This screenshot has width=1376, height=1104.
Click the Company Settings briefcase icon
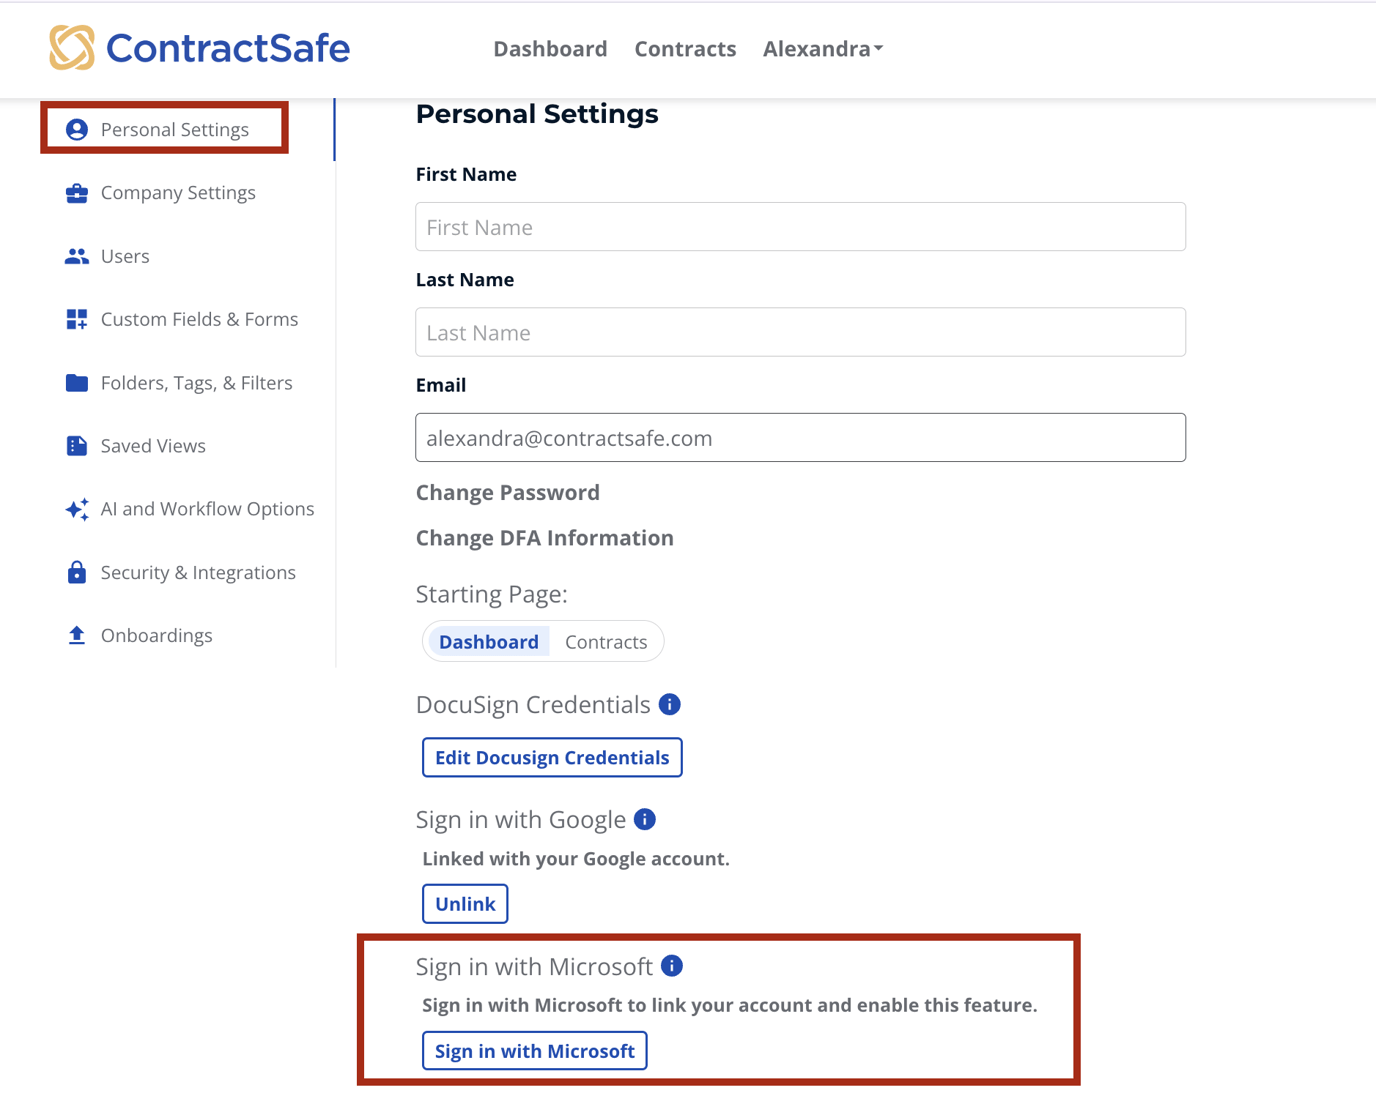click(77, 192)
